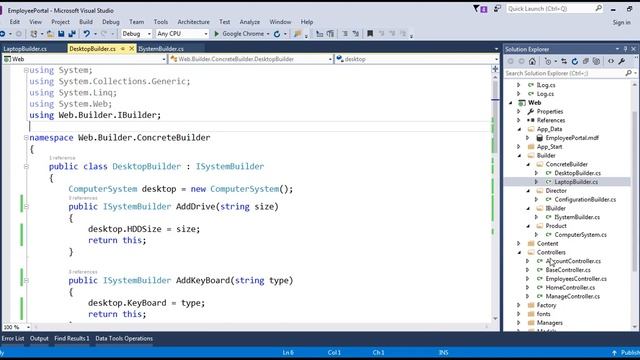Refresh the Solution Explorer tree
This screenshot has height=360, width=640.
click(x=574, y=61)
